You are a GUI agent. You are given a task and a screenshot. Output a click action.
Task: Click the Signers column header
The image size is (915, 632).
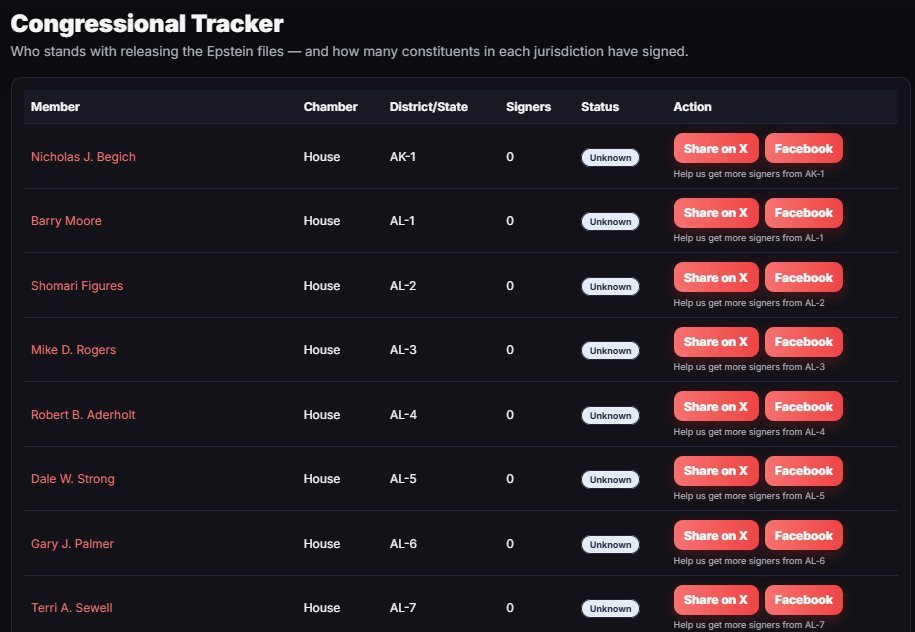[529, 107]
